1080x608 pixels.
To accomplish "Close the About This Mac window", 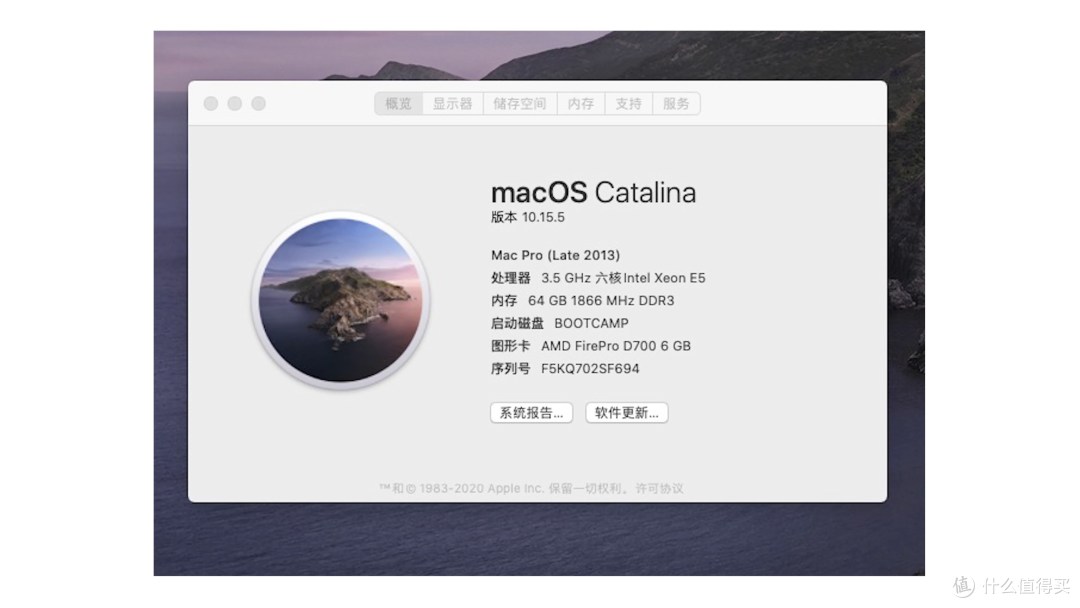I will tap(211, 103).
